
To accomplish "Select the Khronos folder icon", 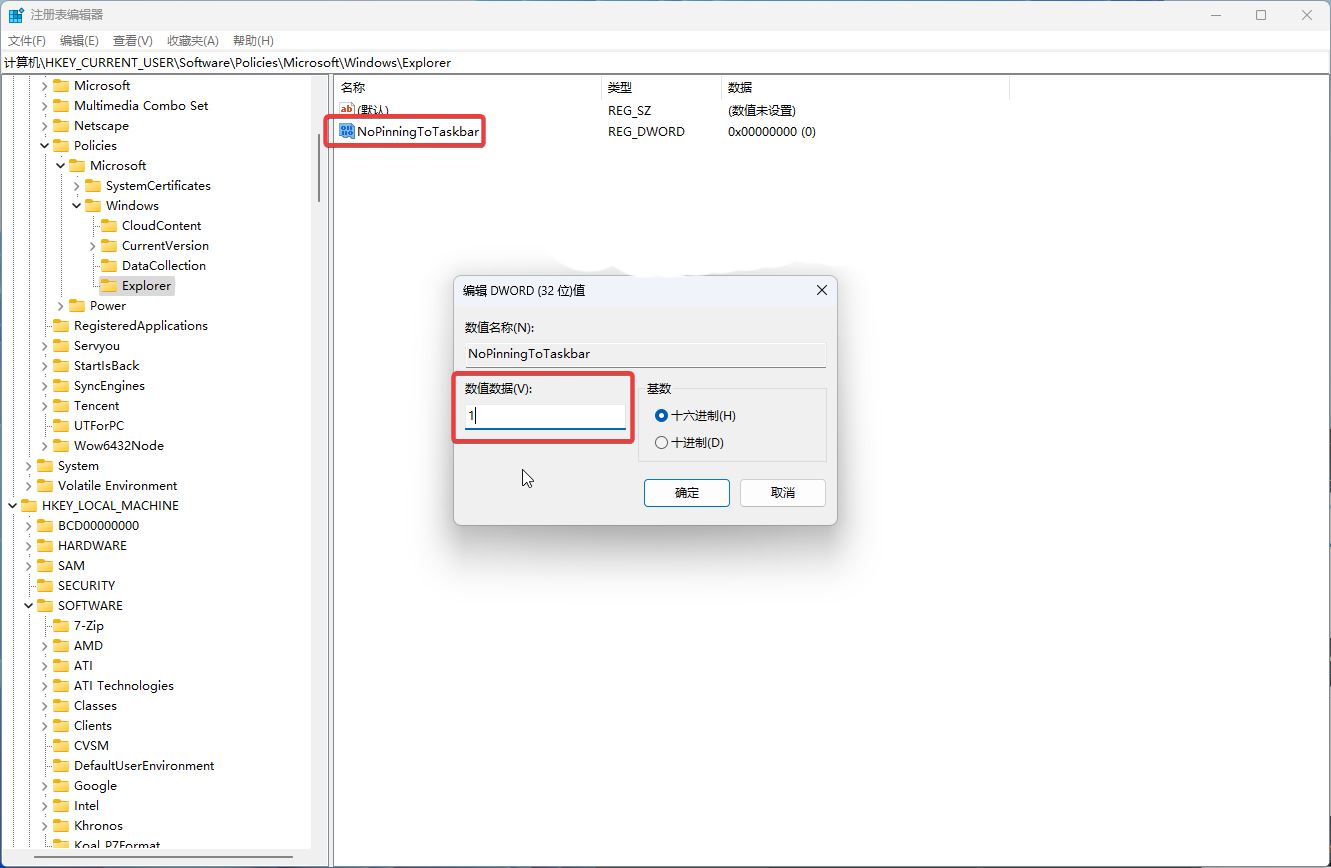I will coord(61,825).
